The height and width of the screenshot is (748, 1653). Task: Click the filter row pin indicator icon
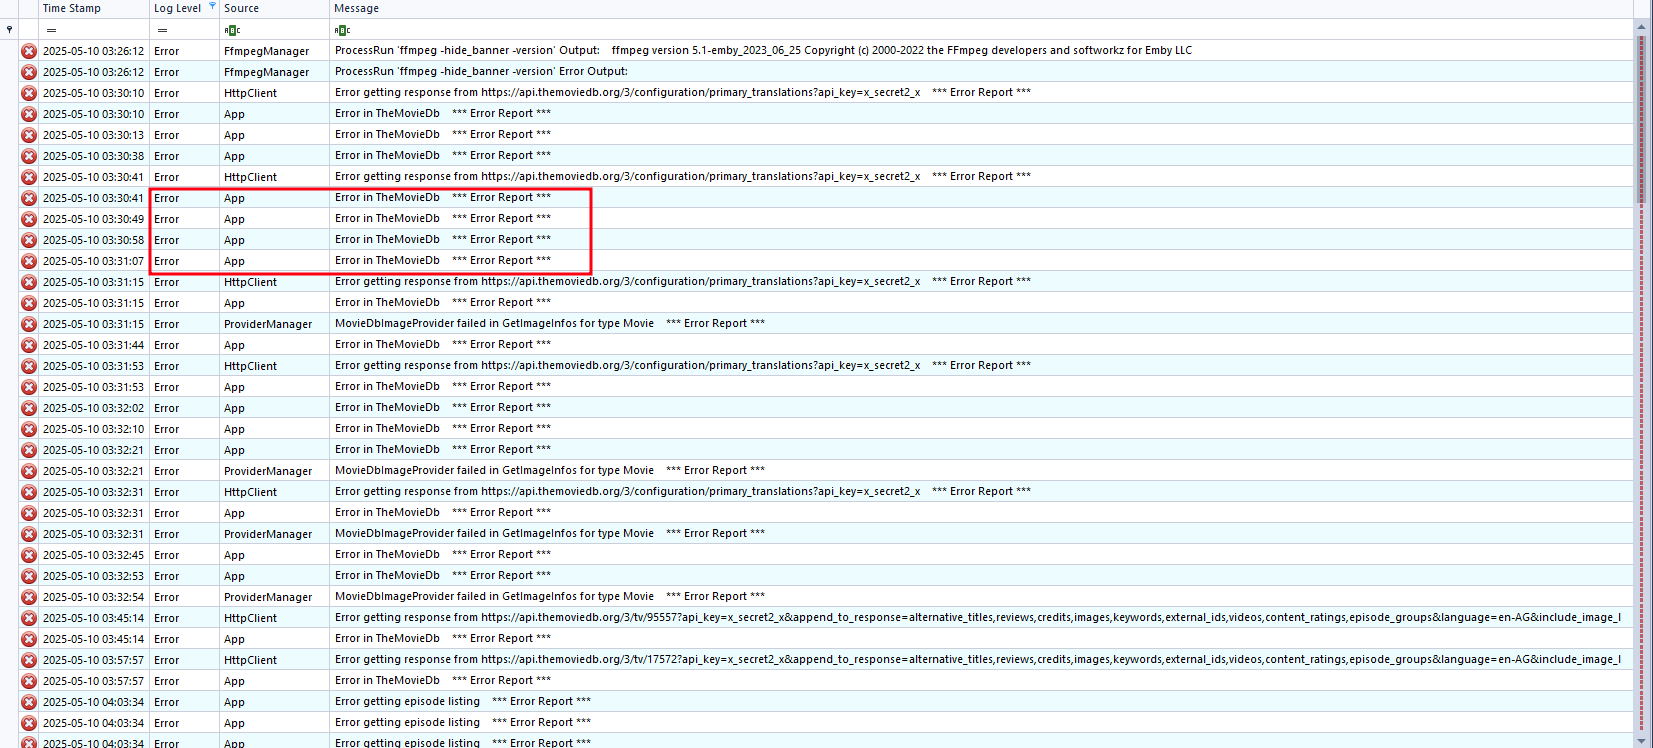point(9,30)
